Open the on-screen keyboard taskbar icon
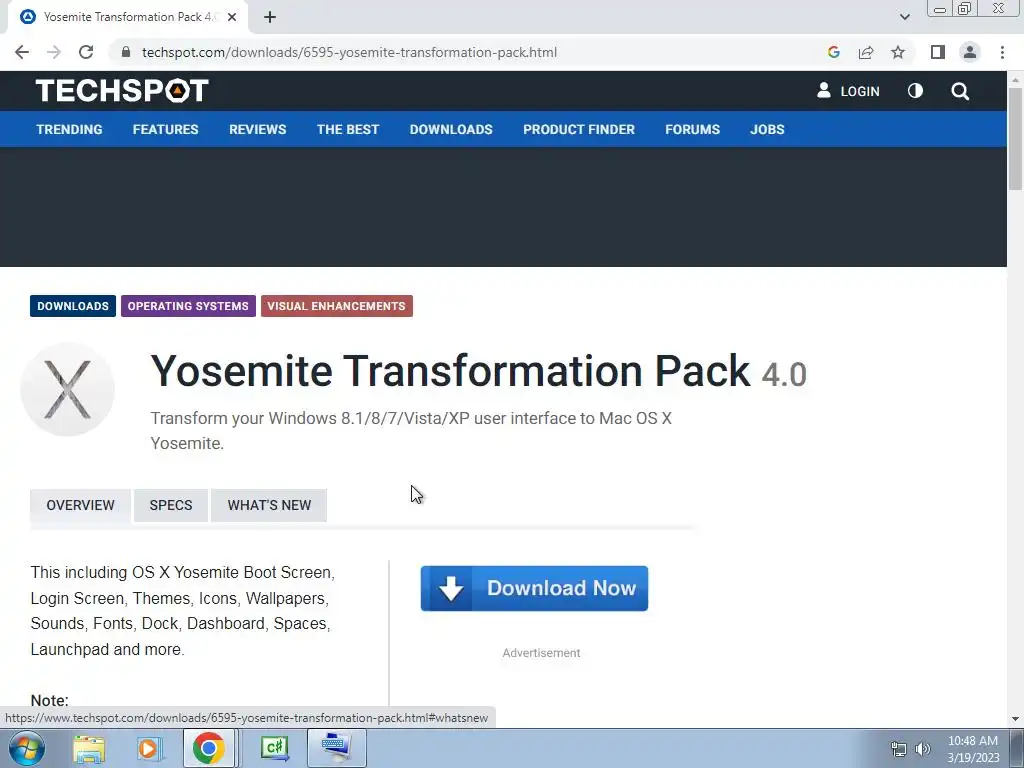The height and width of the screenshot is (768, 1024). point(336,748)
